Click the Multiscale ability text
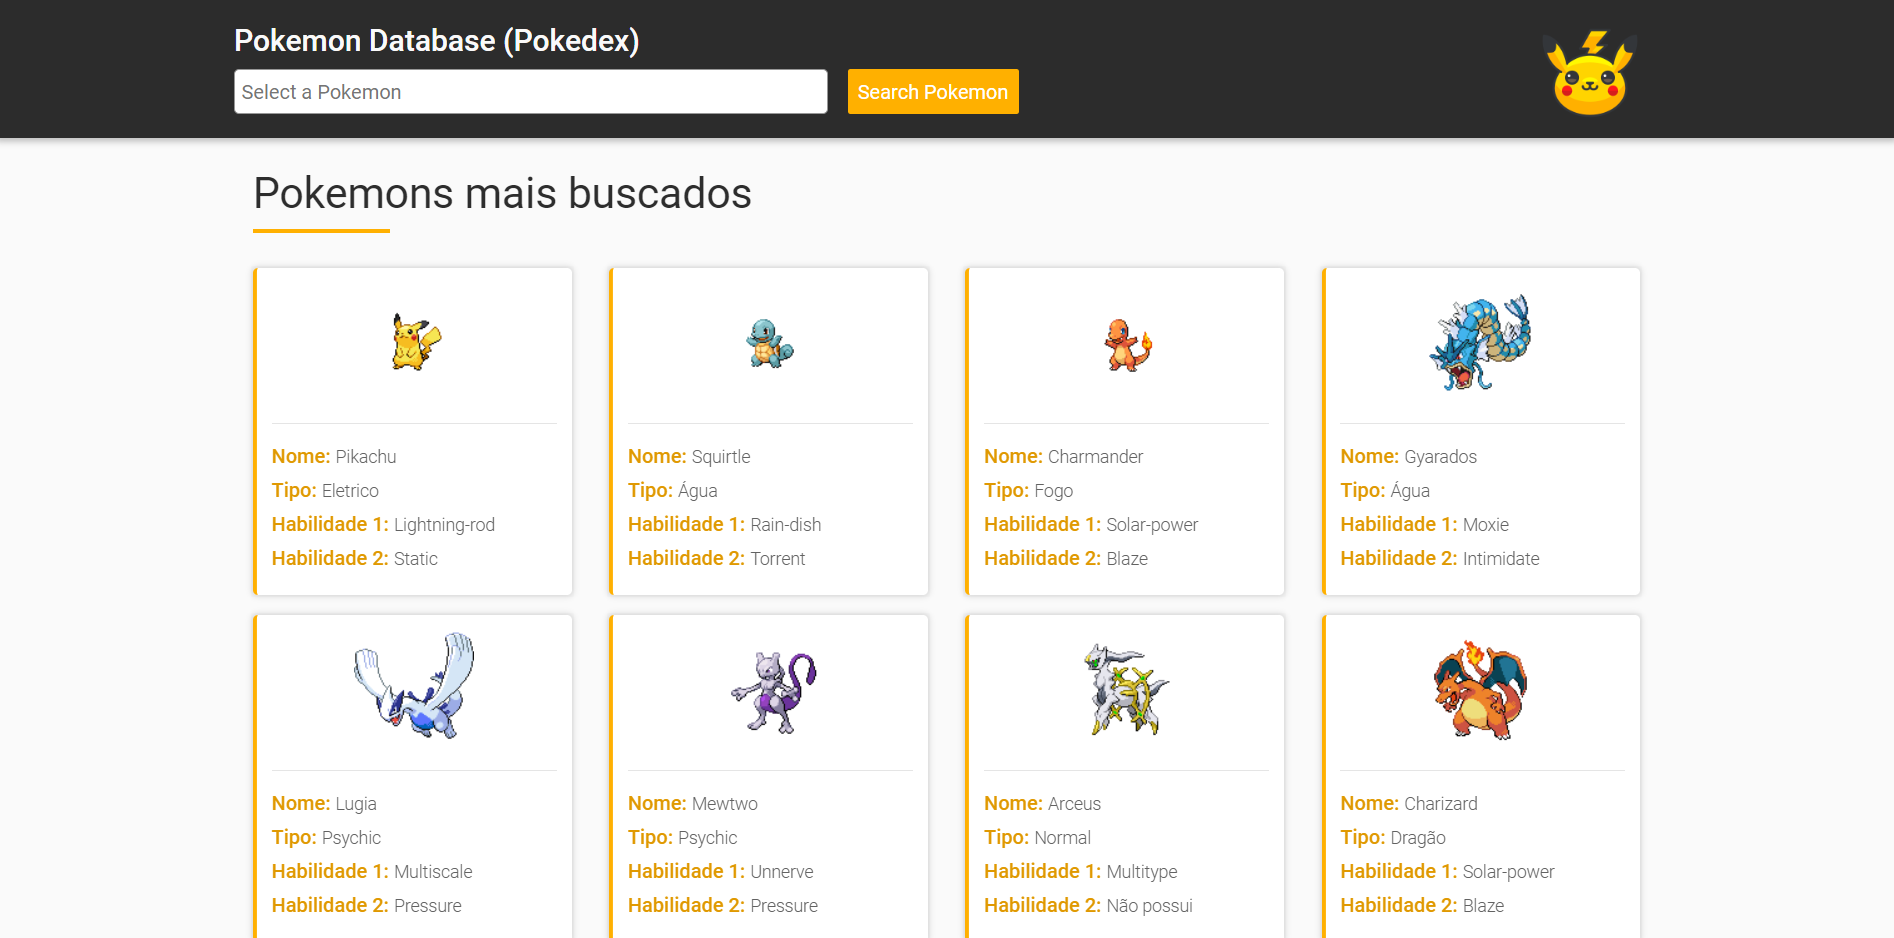This screenshot has height=938, width=1894. click(433, 872)
